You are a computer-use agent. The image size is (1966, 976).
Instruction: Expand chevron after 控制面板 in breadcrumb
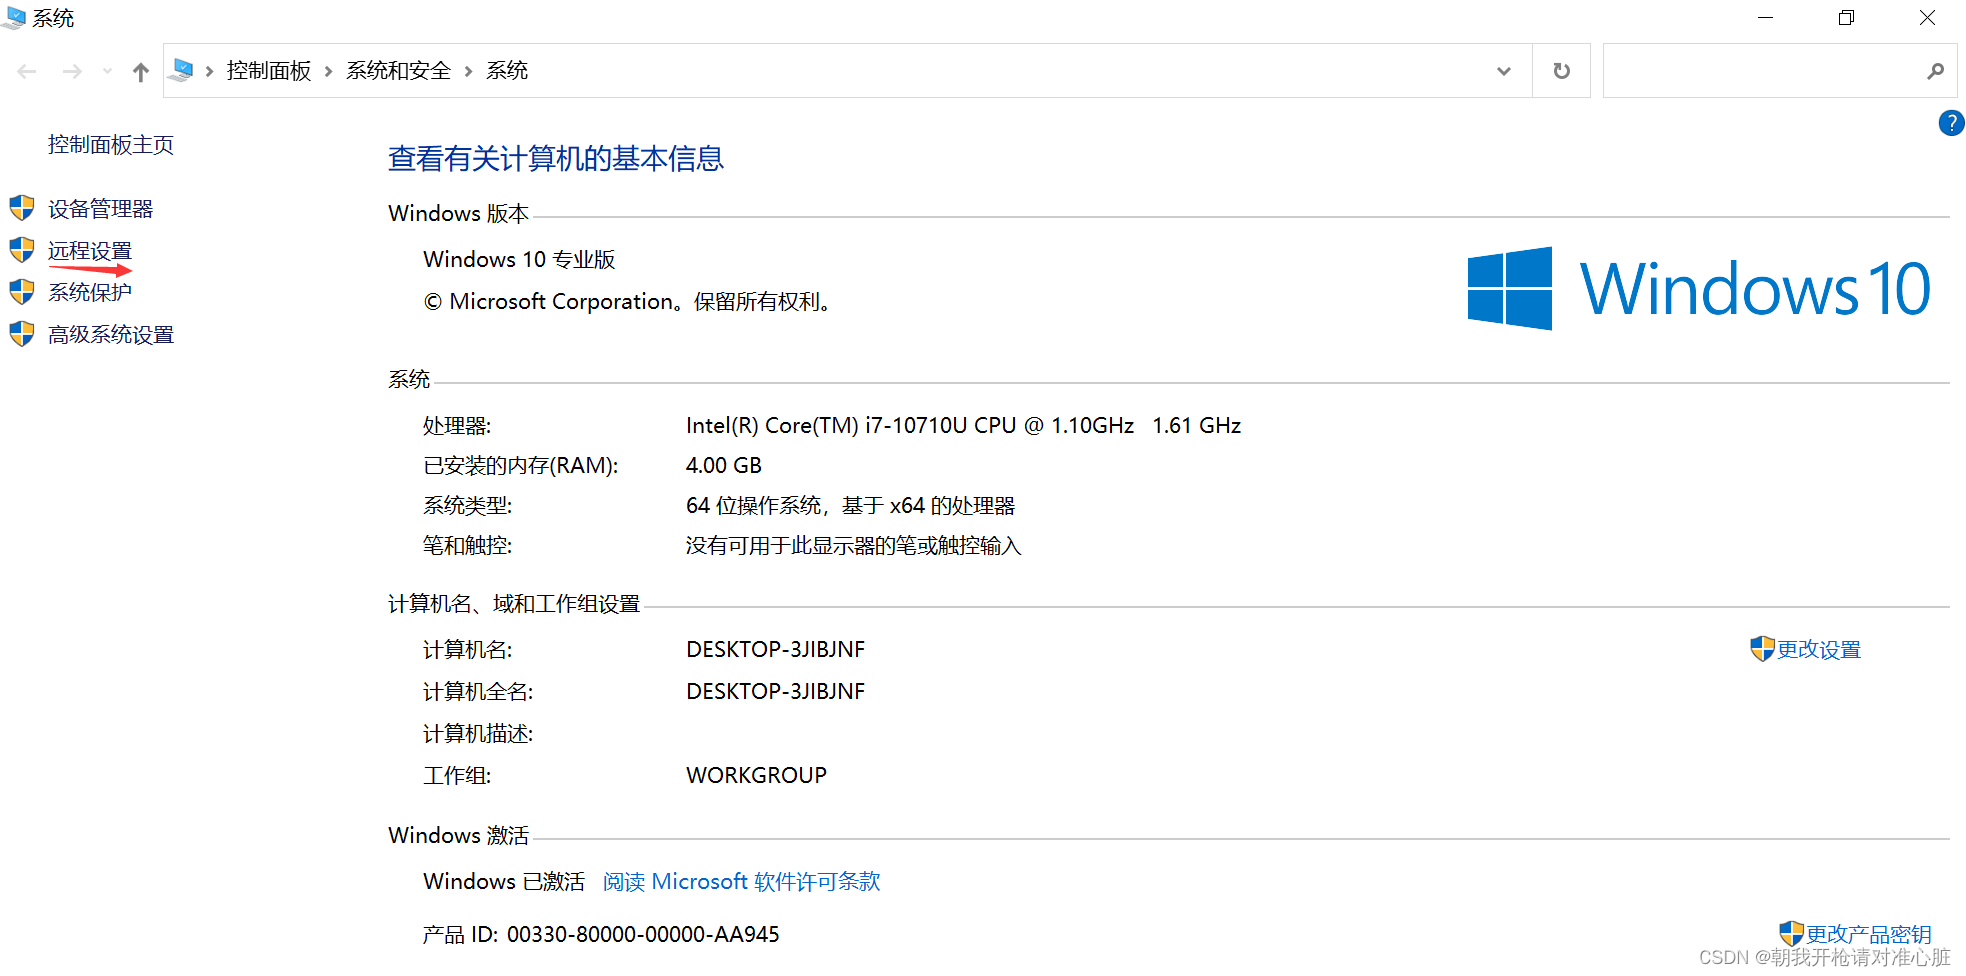point(328,71)
